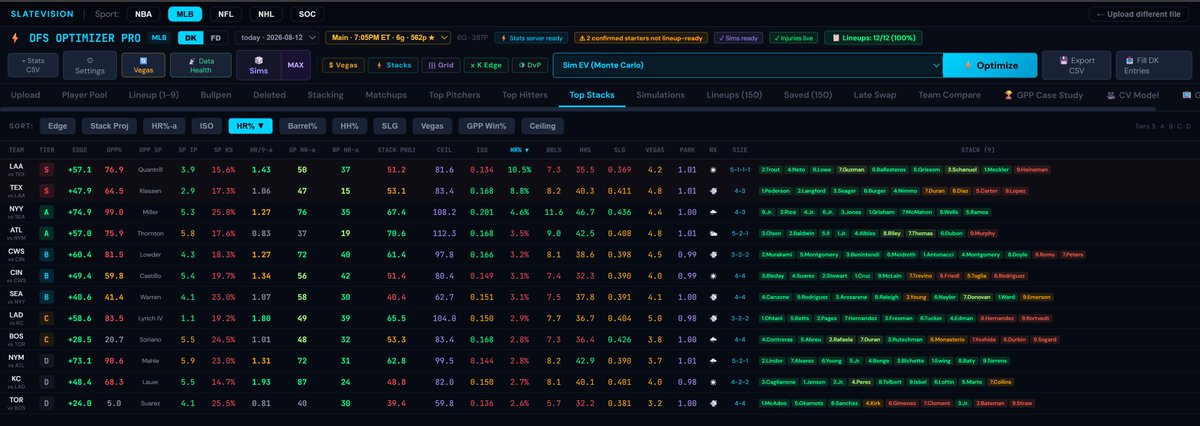The height and width of the screenshot is (426, 1200).
Task: Toggle the DvP filter chip
Action: 530,65
